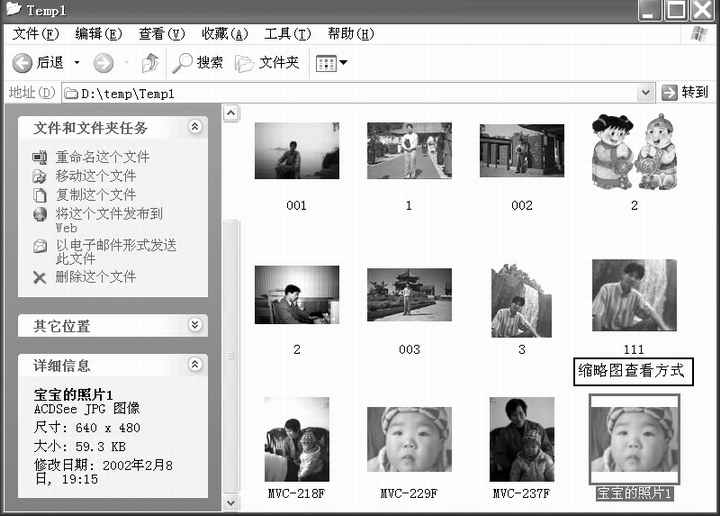Click the file name label MVC-229F
Image resolution: width=720 pixels, height=516 pixels.
[x=409, y=494]
